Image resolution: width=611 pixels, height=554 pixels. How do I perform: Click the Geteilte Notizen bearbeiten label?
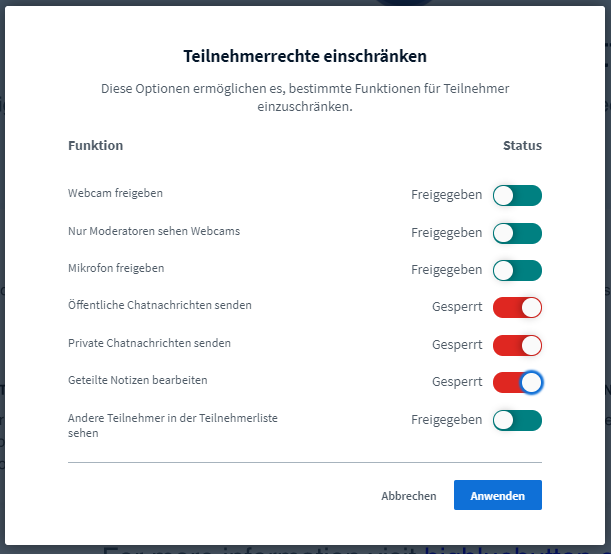138,380
